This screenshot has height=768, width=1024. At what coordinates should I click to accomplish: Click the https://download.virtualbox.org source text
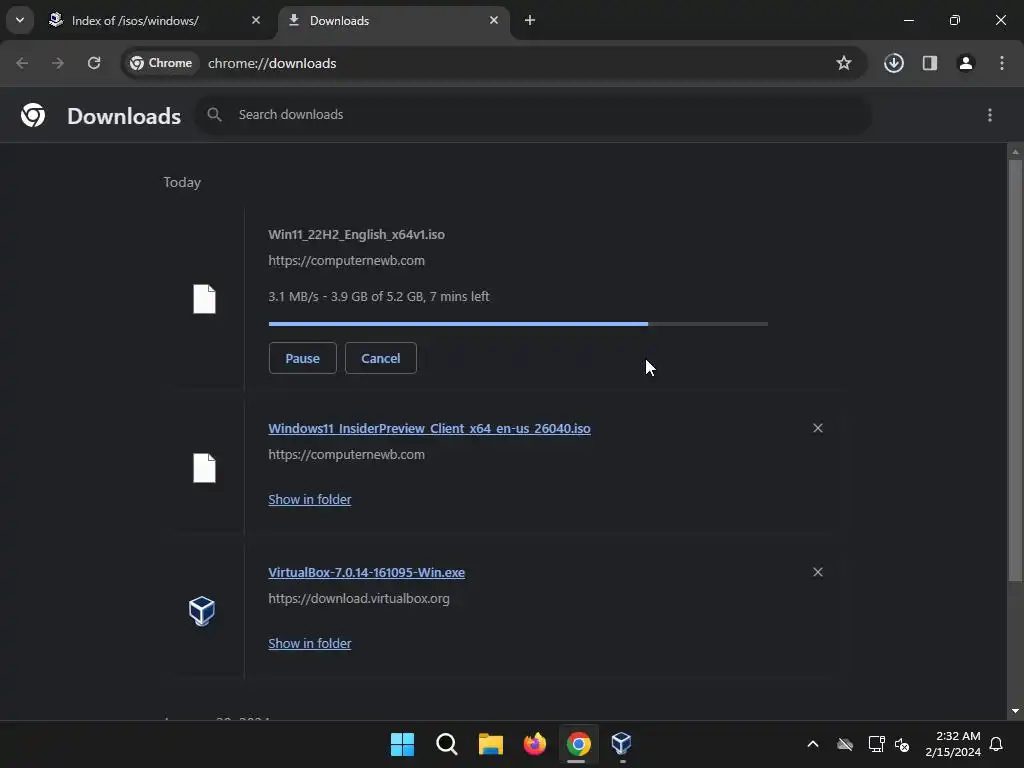coord(359,599)
